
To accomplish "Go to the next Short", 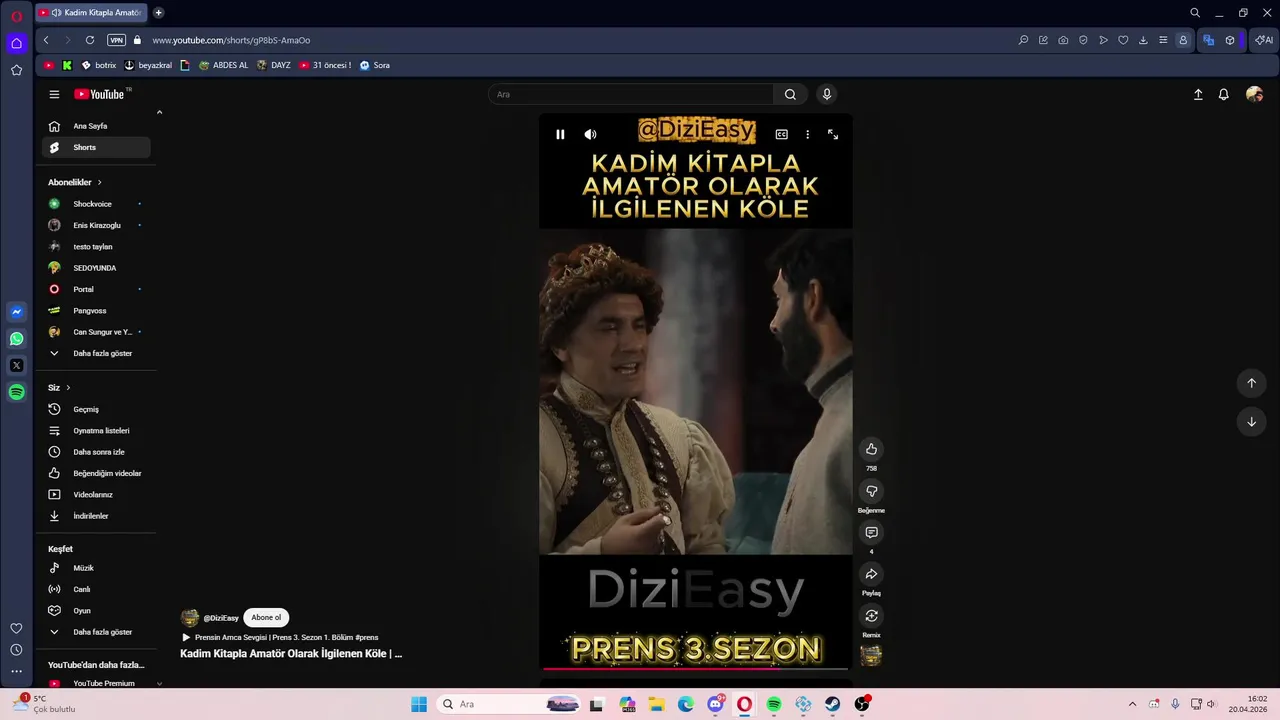I will (1251, 422).
